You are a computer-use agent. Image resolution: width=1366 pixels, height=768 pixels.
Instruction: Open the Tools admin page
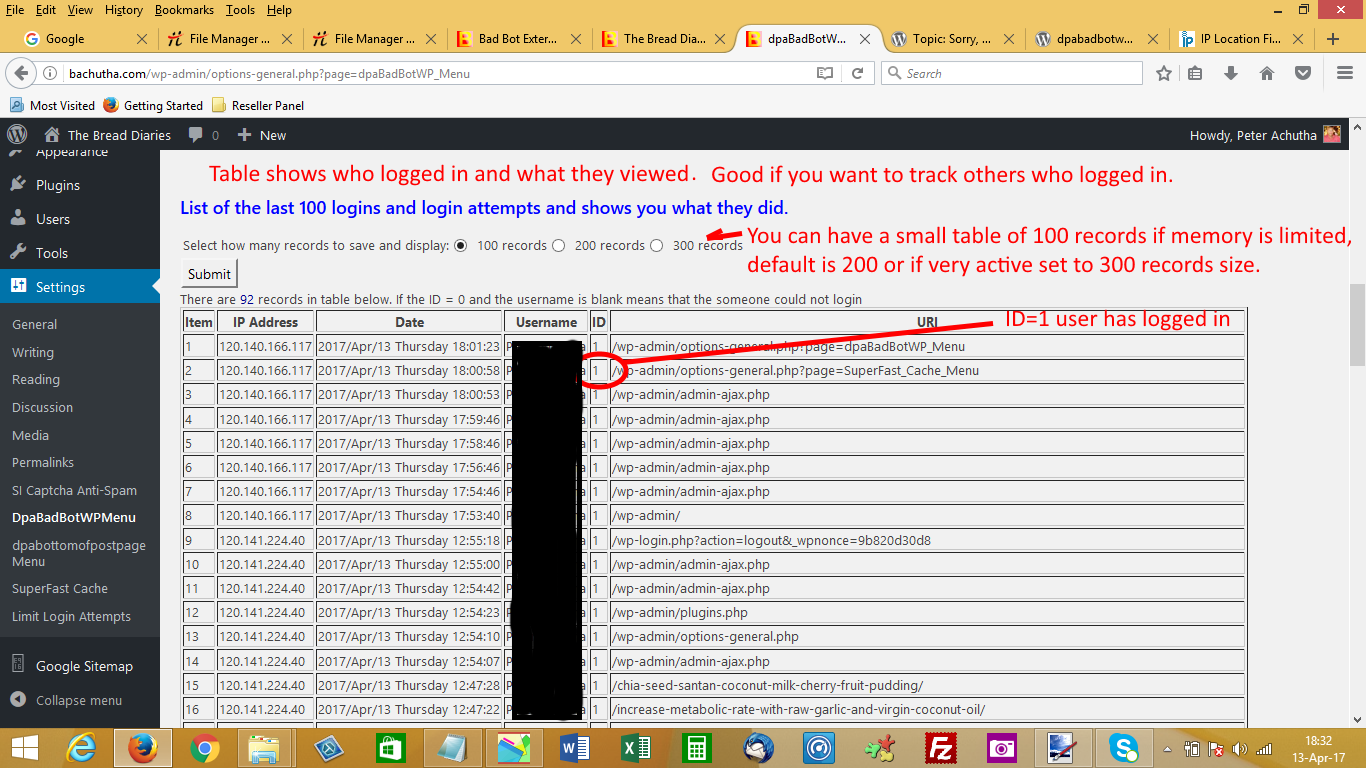point(52,253)
